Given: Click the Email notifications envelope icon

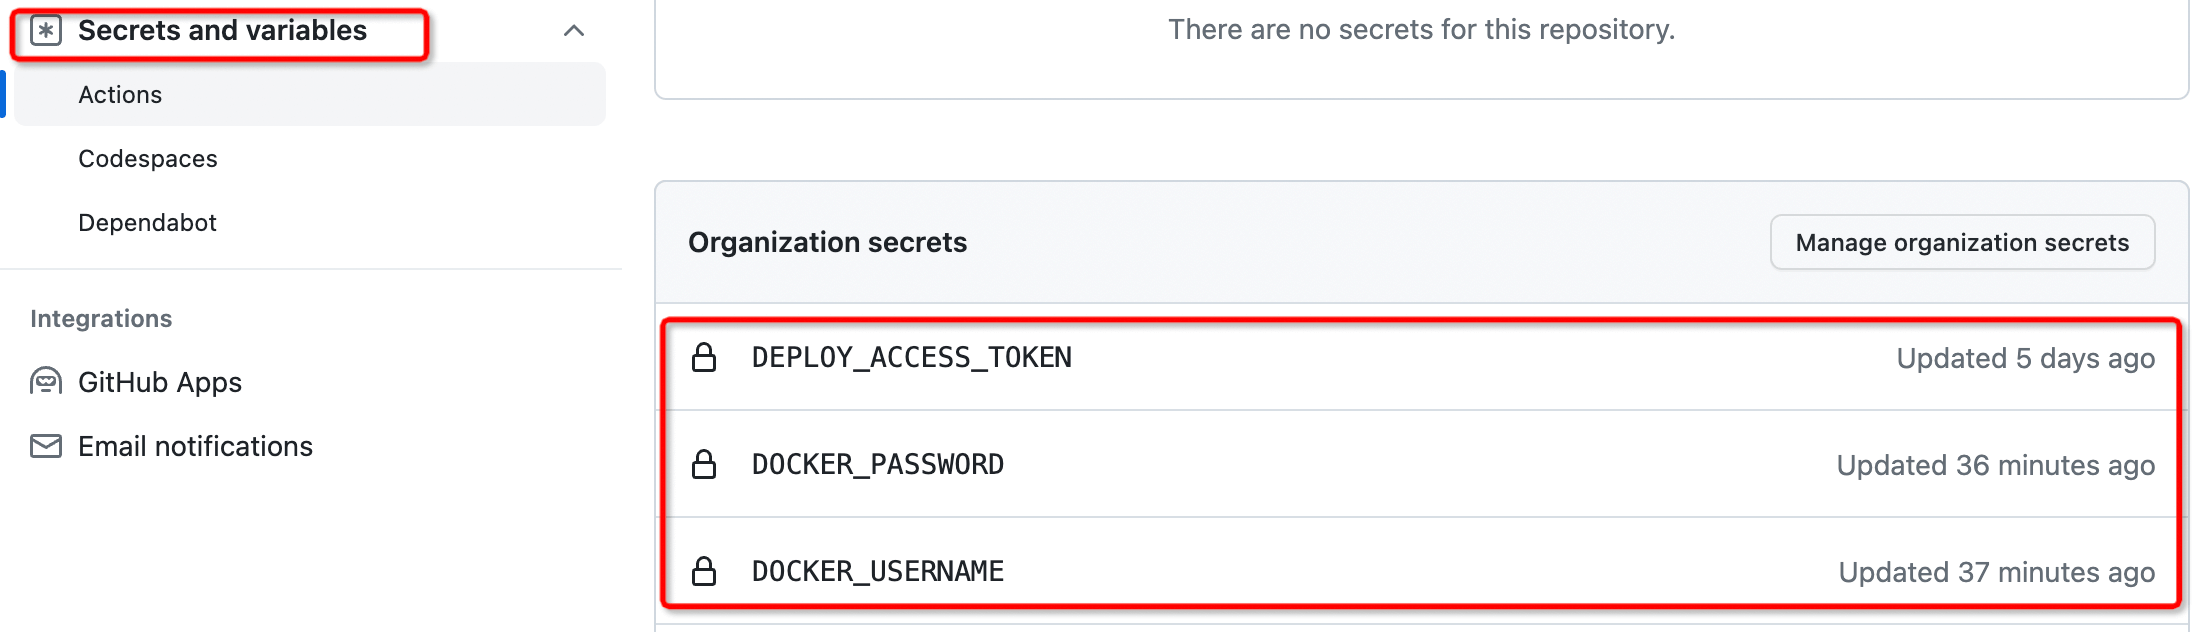Looking at the screenshot, I should (x=46, y=446).
